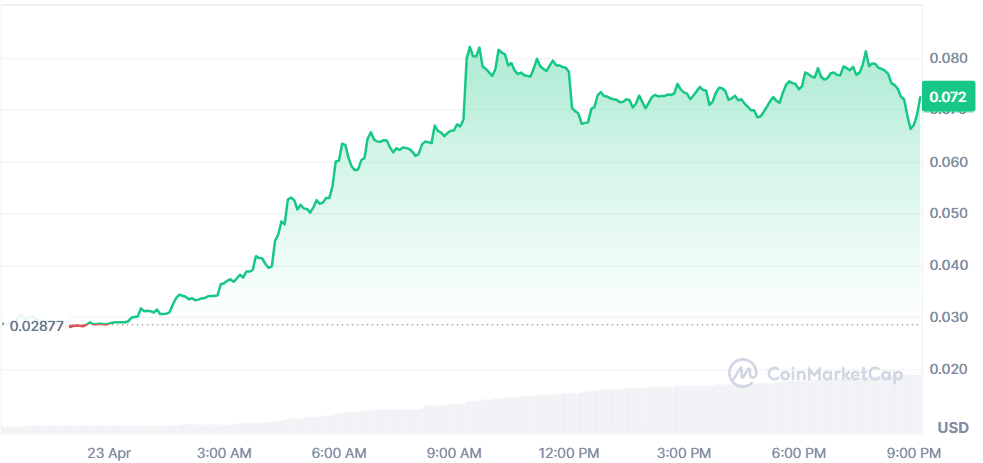Click the USD currency label

pyautogui.click(x=953, y=428)
